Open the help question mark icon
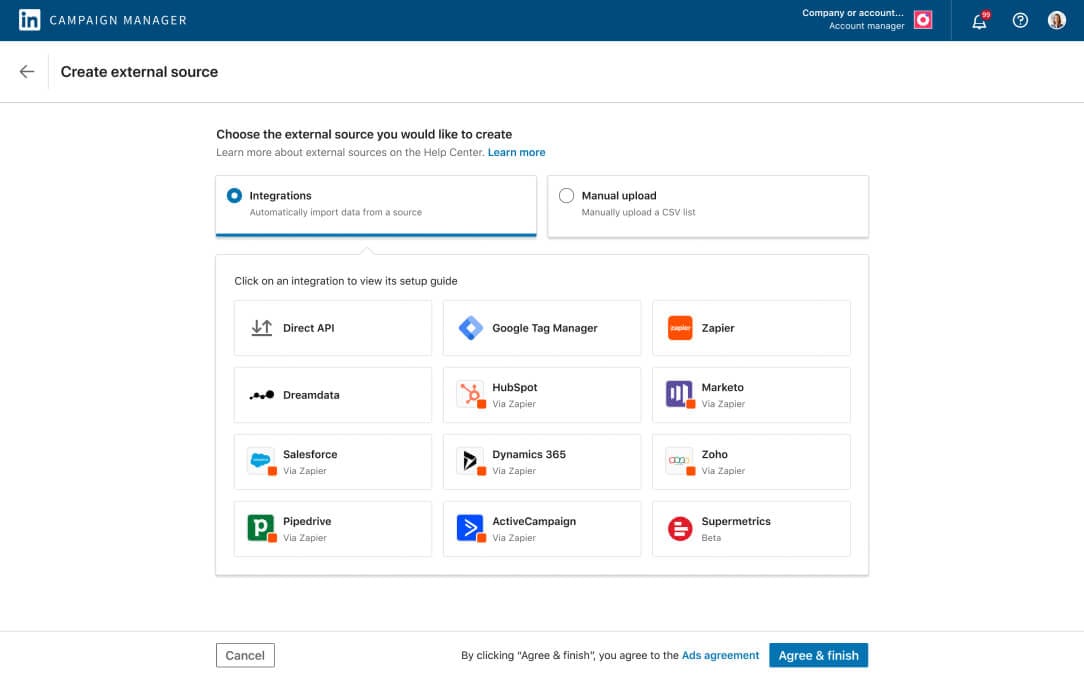Image resolution: width=1084 pixels, height=678 pixels. (1020, 20)
